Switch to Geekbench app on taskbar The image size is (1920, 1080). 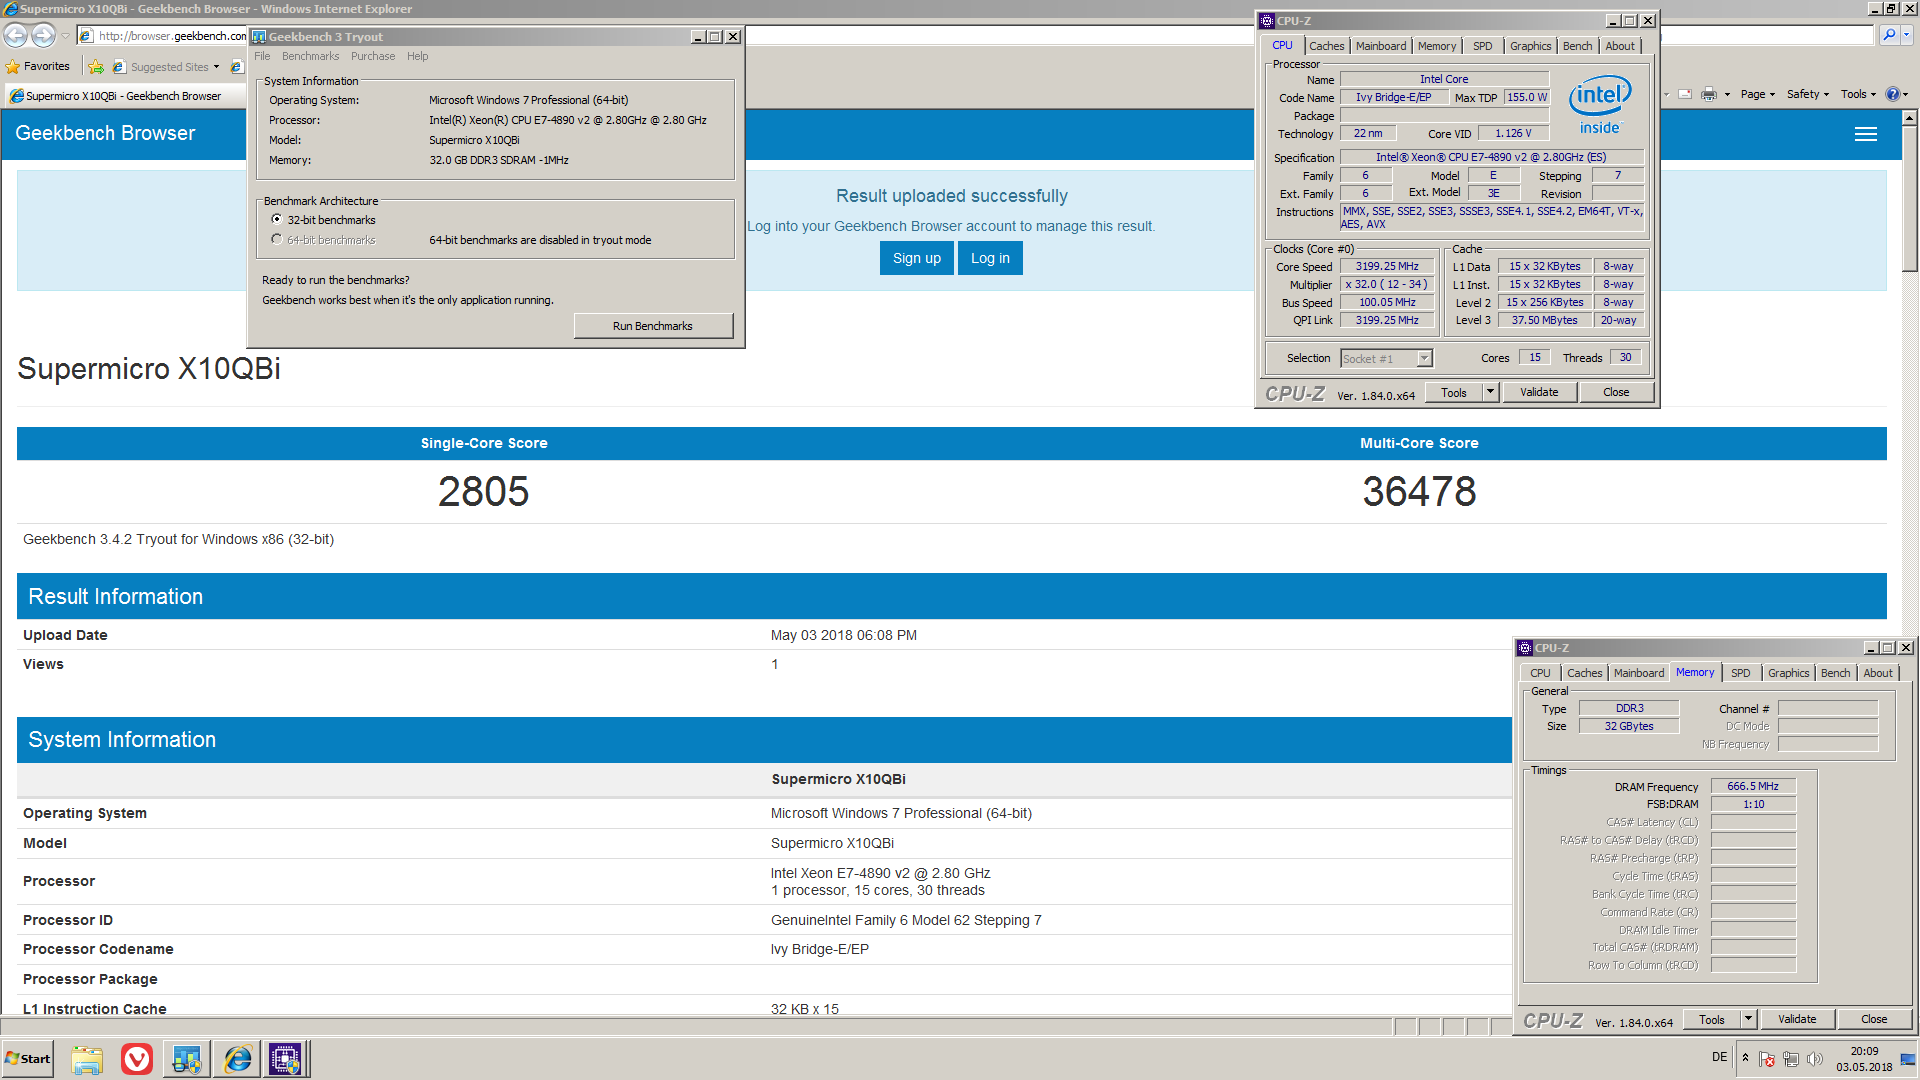pyautogui.click(x=187, y=1059)
